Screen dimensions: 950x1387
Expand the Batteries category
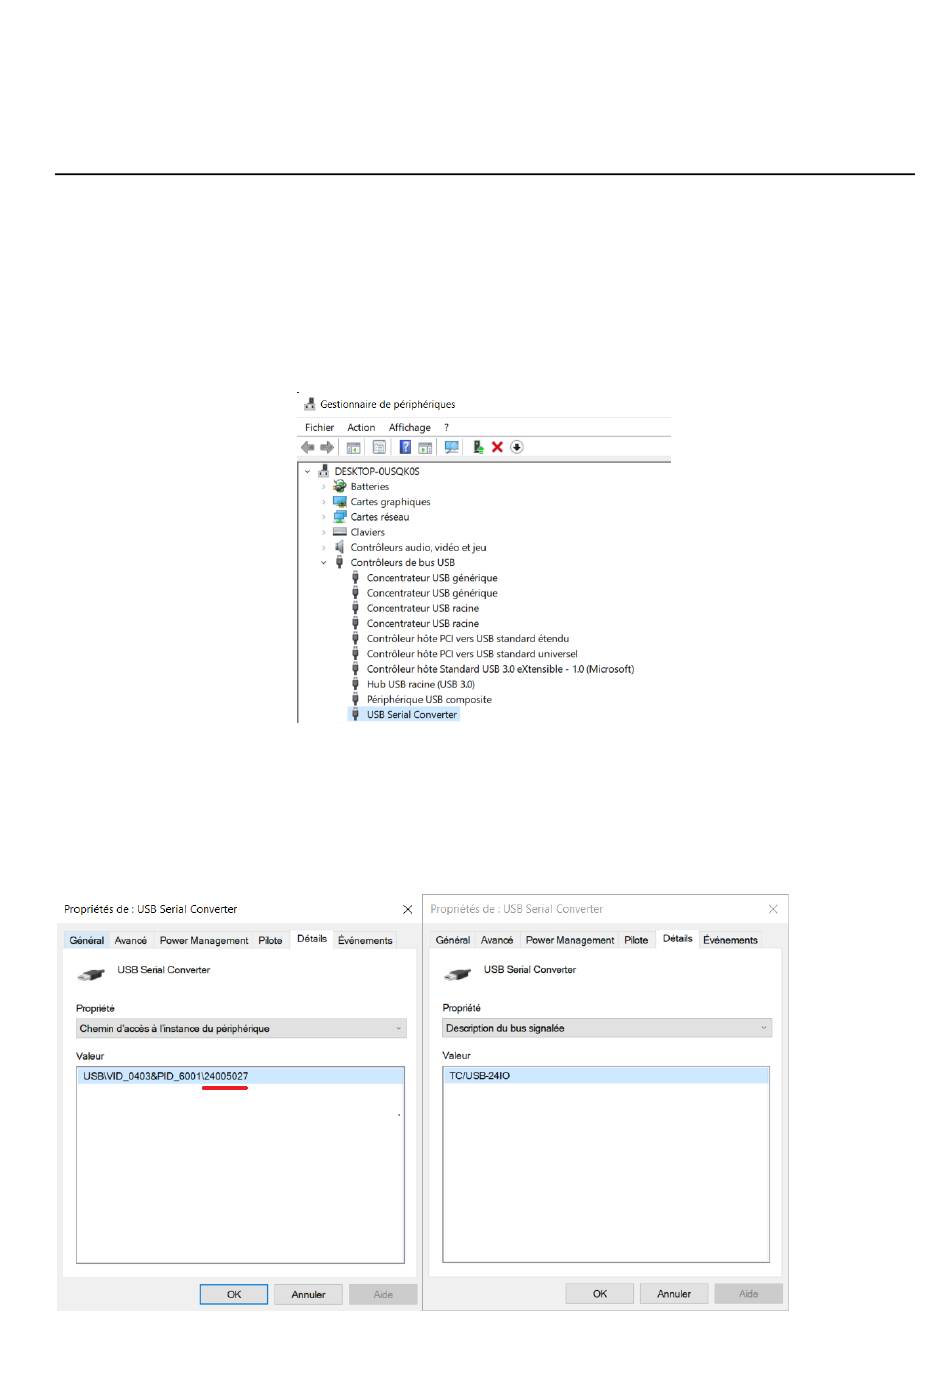324,487
